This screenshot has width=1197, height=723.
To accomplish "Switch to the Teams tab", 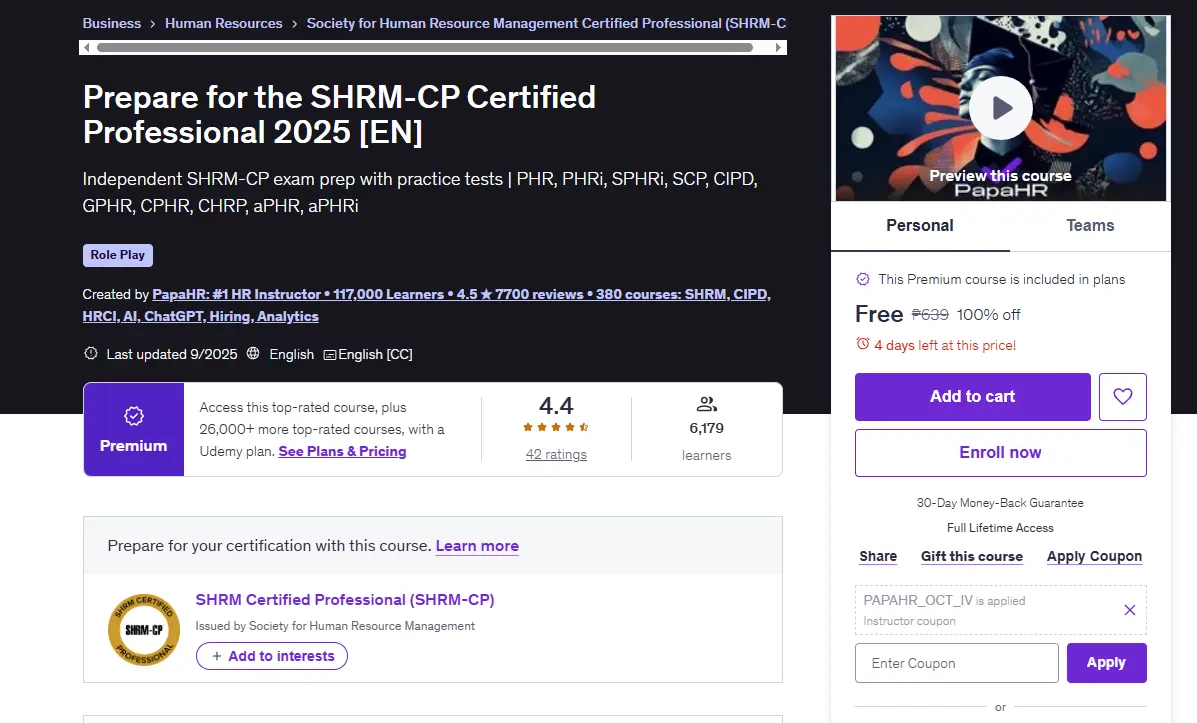I will pyautogui.click(x=1090, y=226).
